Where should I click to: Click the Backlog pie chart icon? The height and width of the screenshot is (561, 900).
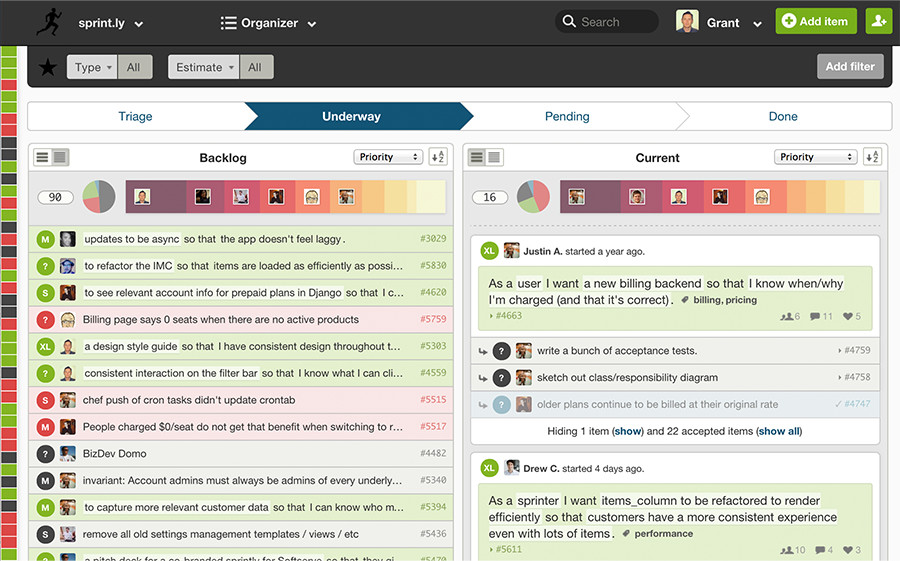click(98, 197)
